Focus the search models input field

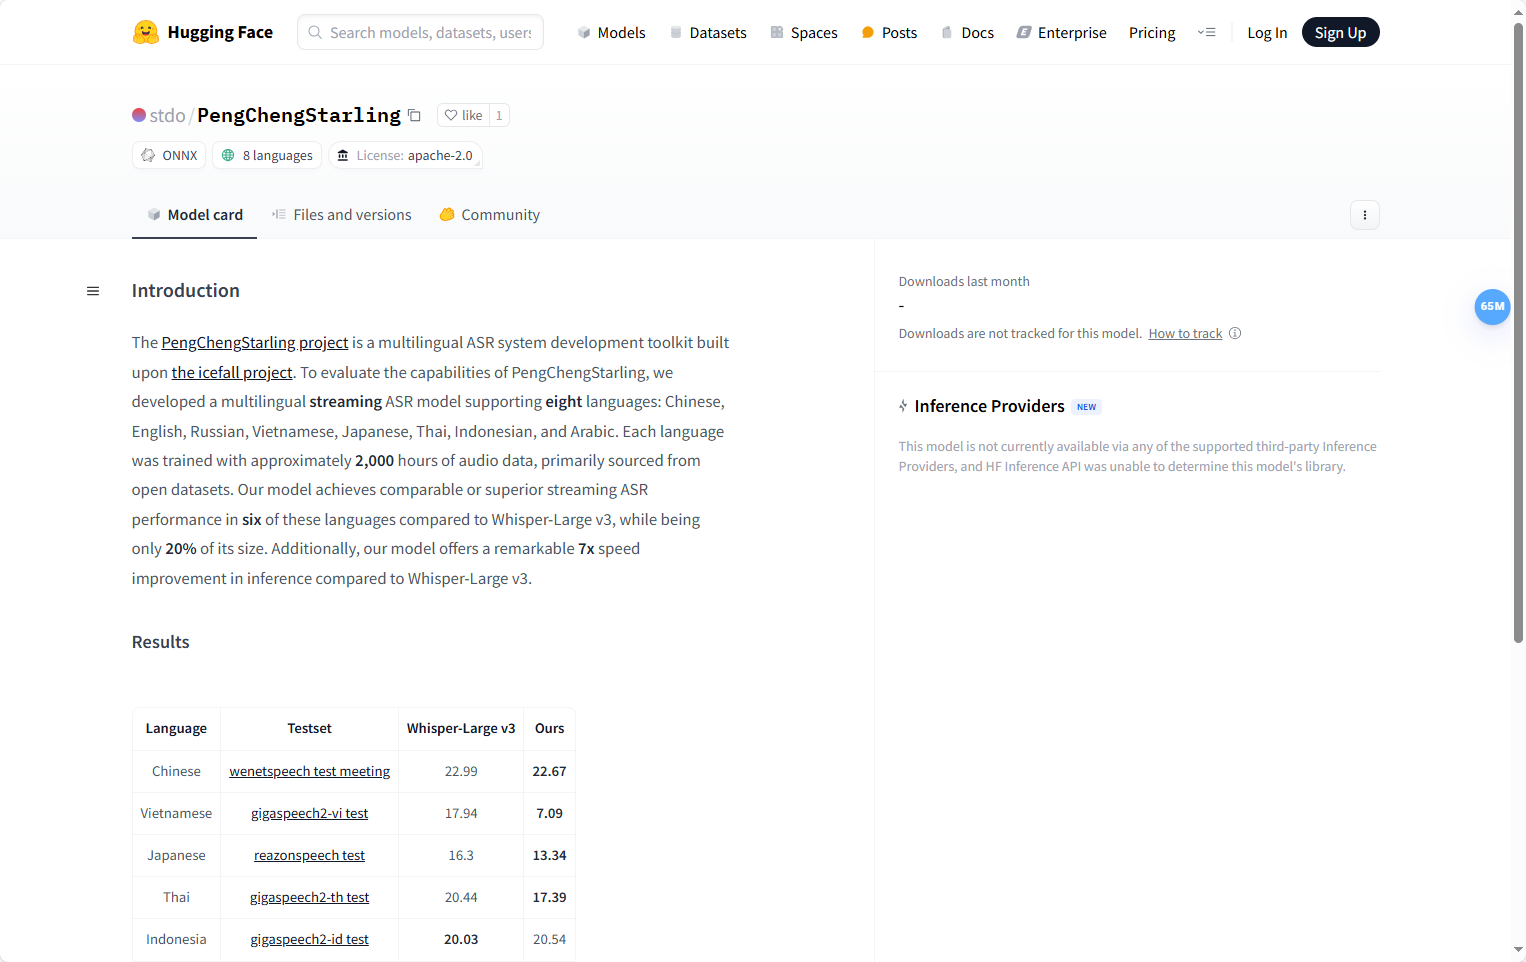(420, 32)
